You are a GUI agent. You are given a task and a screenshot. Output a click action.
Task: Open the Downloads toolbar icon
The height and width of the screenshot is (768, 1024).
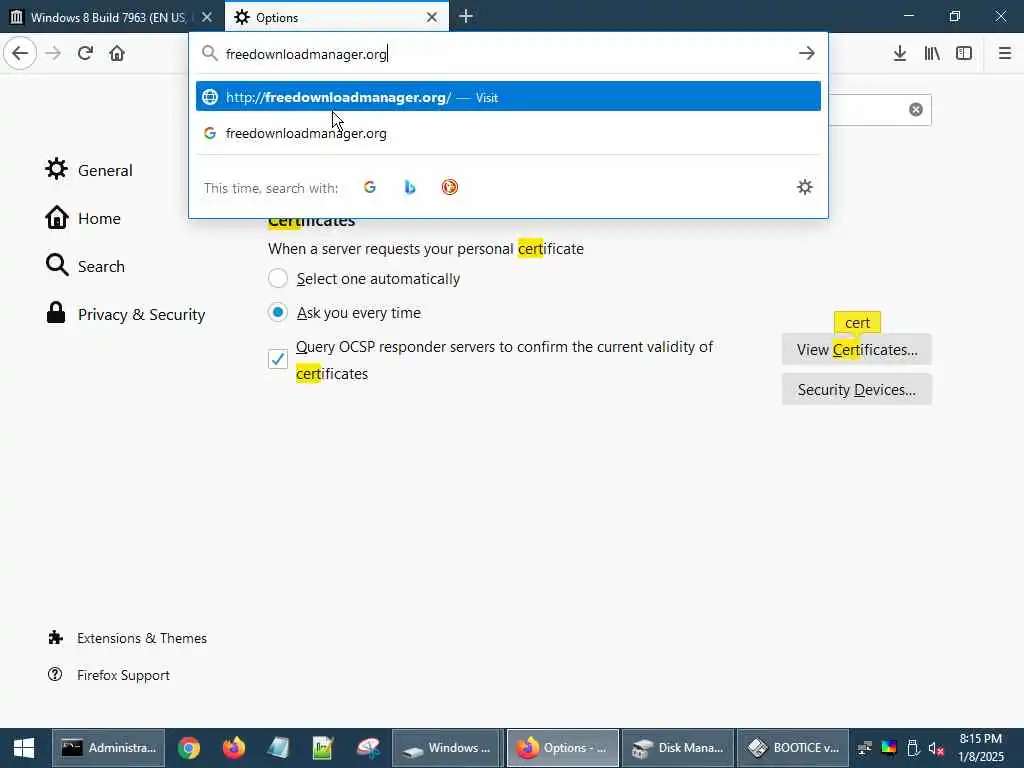pos(900,53)
